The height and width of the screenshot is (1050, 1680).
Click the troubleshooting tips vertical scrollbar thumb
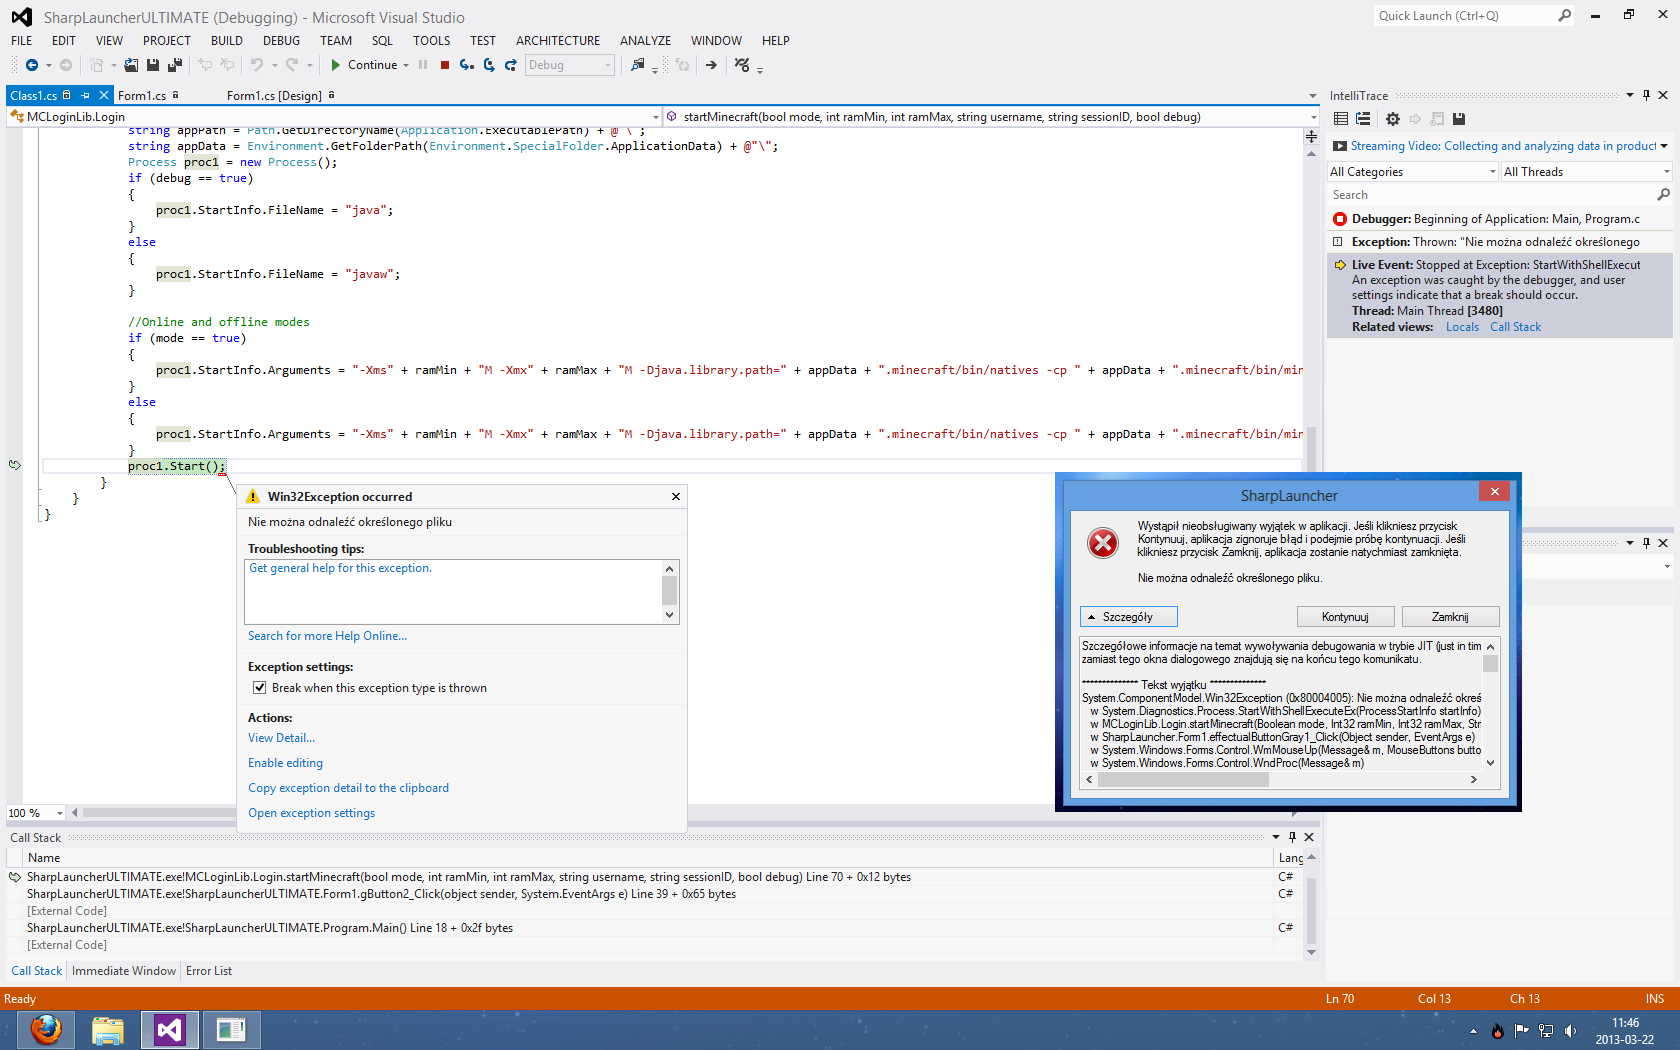(670, 590)
